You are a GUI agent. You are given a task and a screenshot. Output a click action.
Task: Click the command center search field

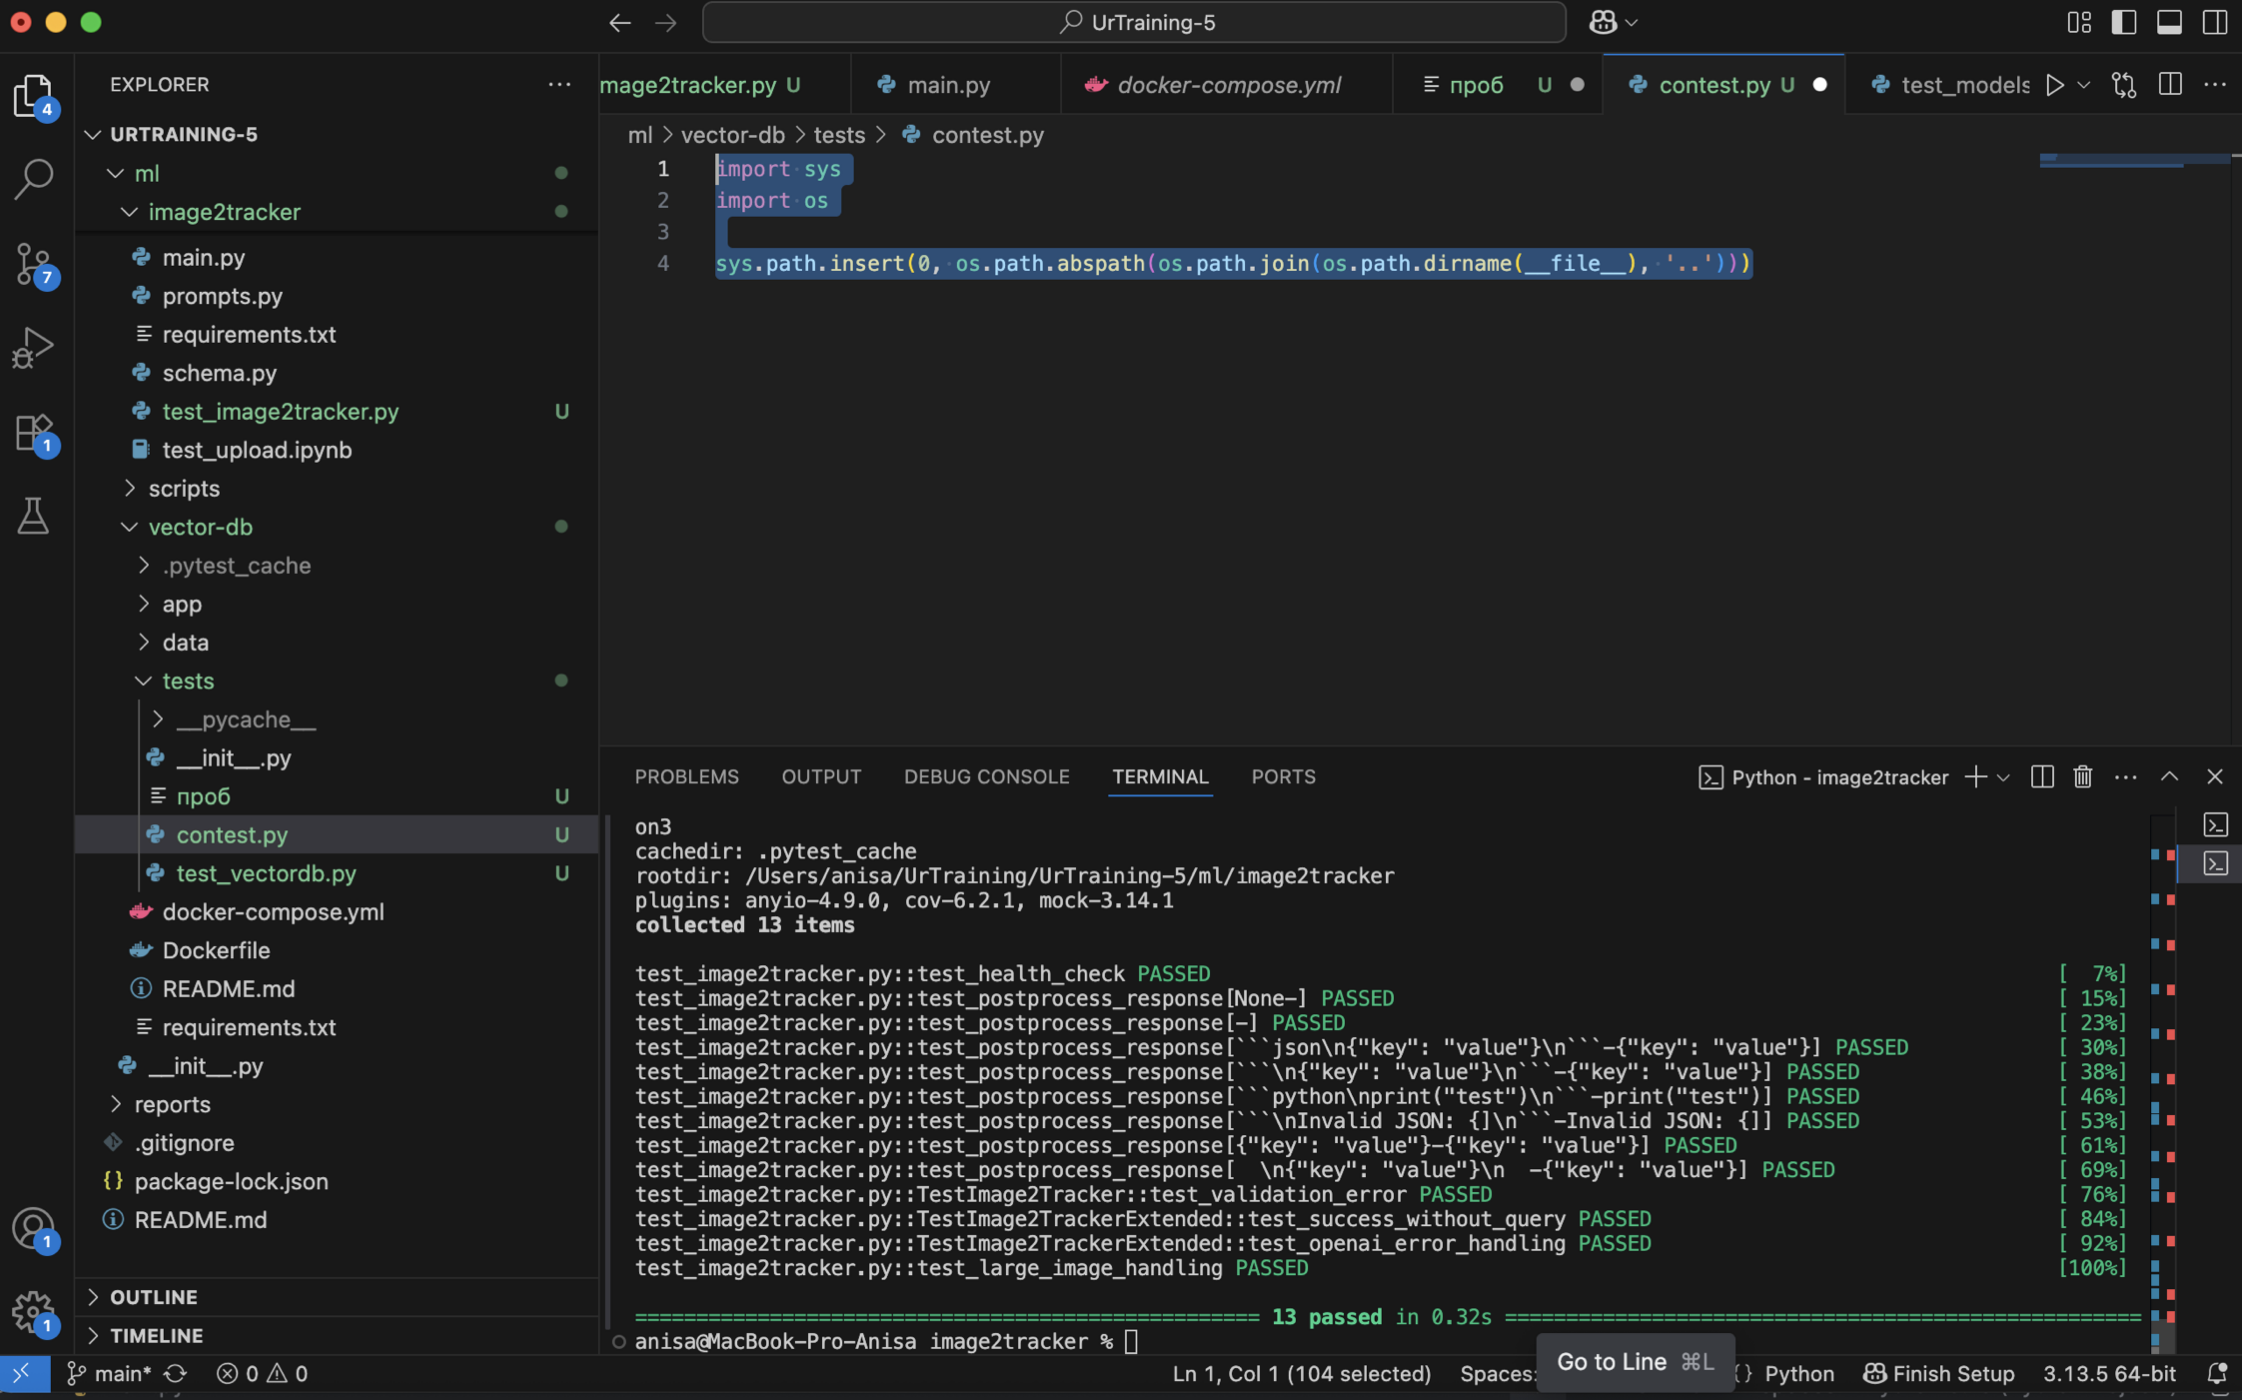click(1133, 22)
